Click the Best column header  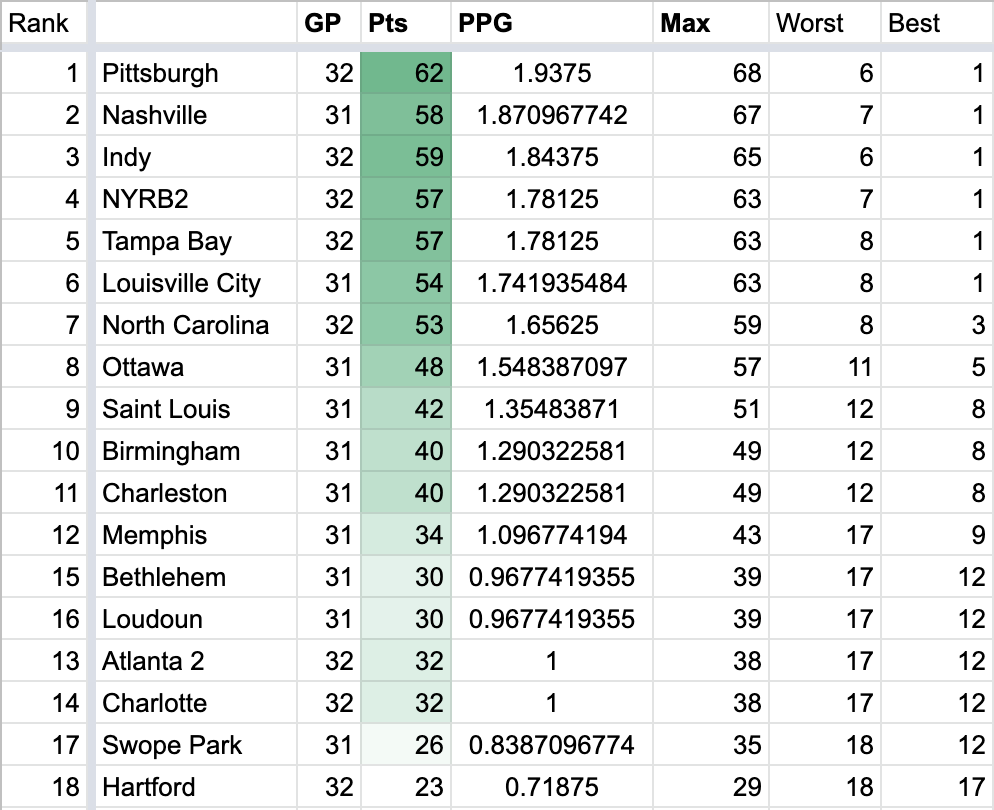tap(915, 22)
